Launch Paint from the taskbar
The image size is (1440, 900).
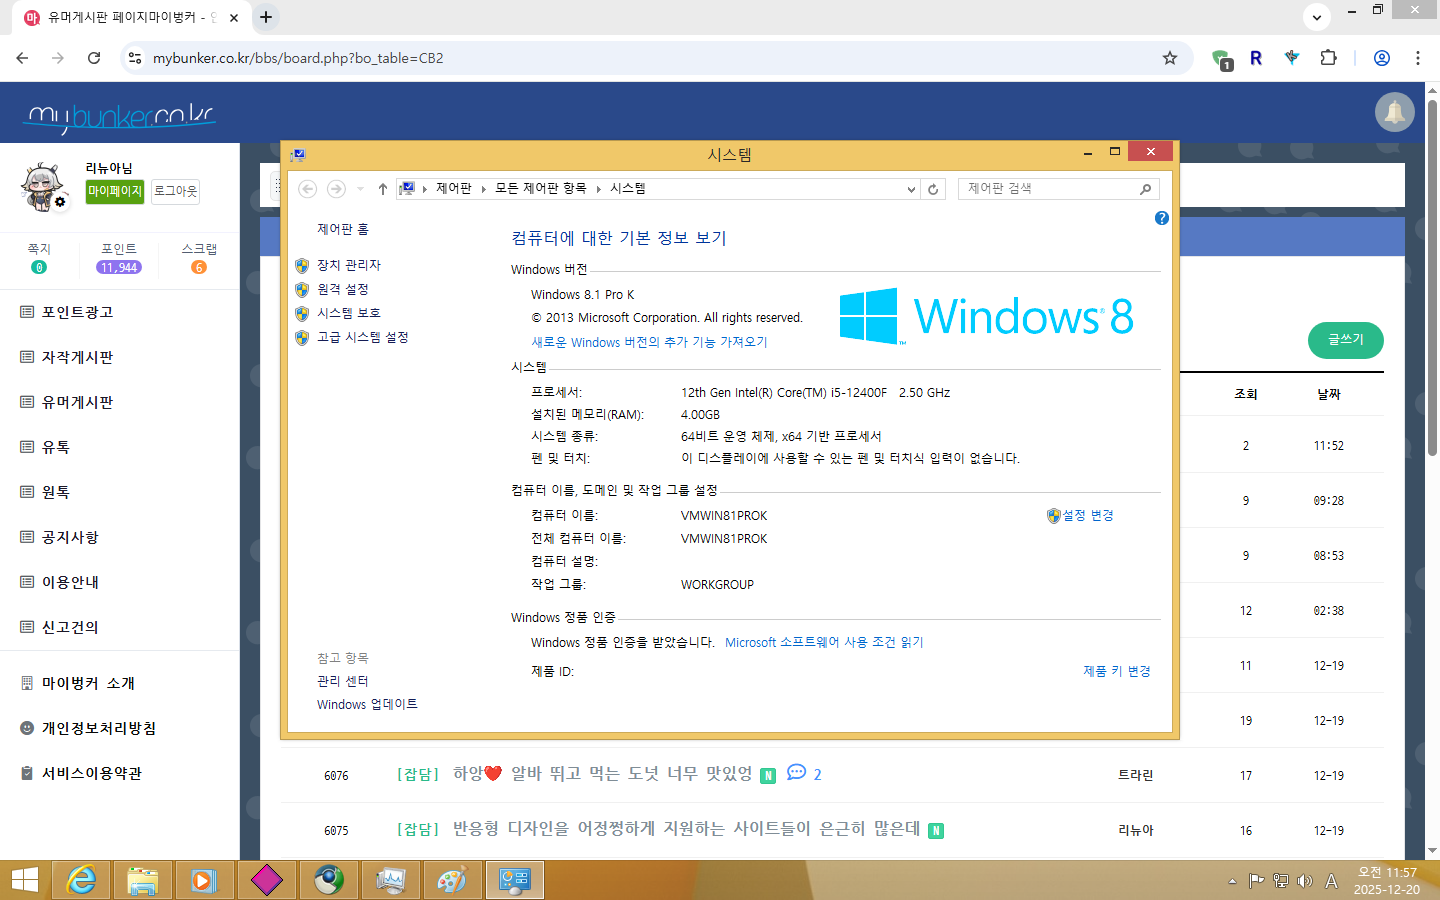[x=452, y=880]
